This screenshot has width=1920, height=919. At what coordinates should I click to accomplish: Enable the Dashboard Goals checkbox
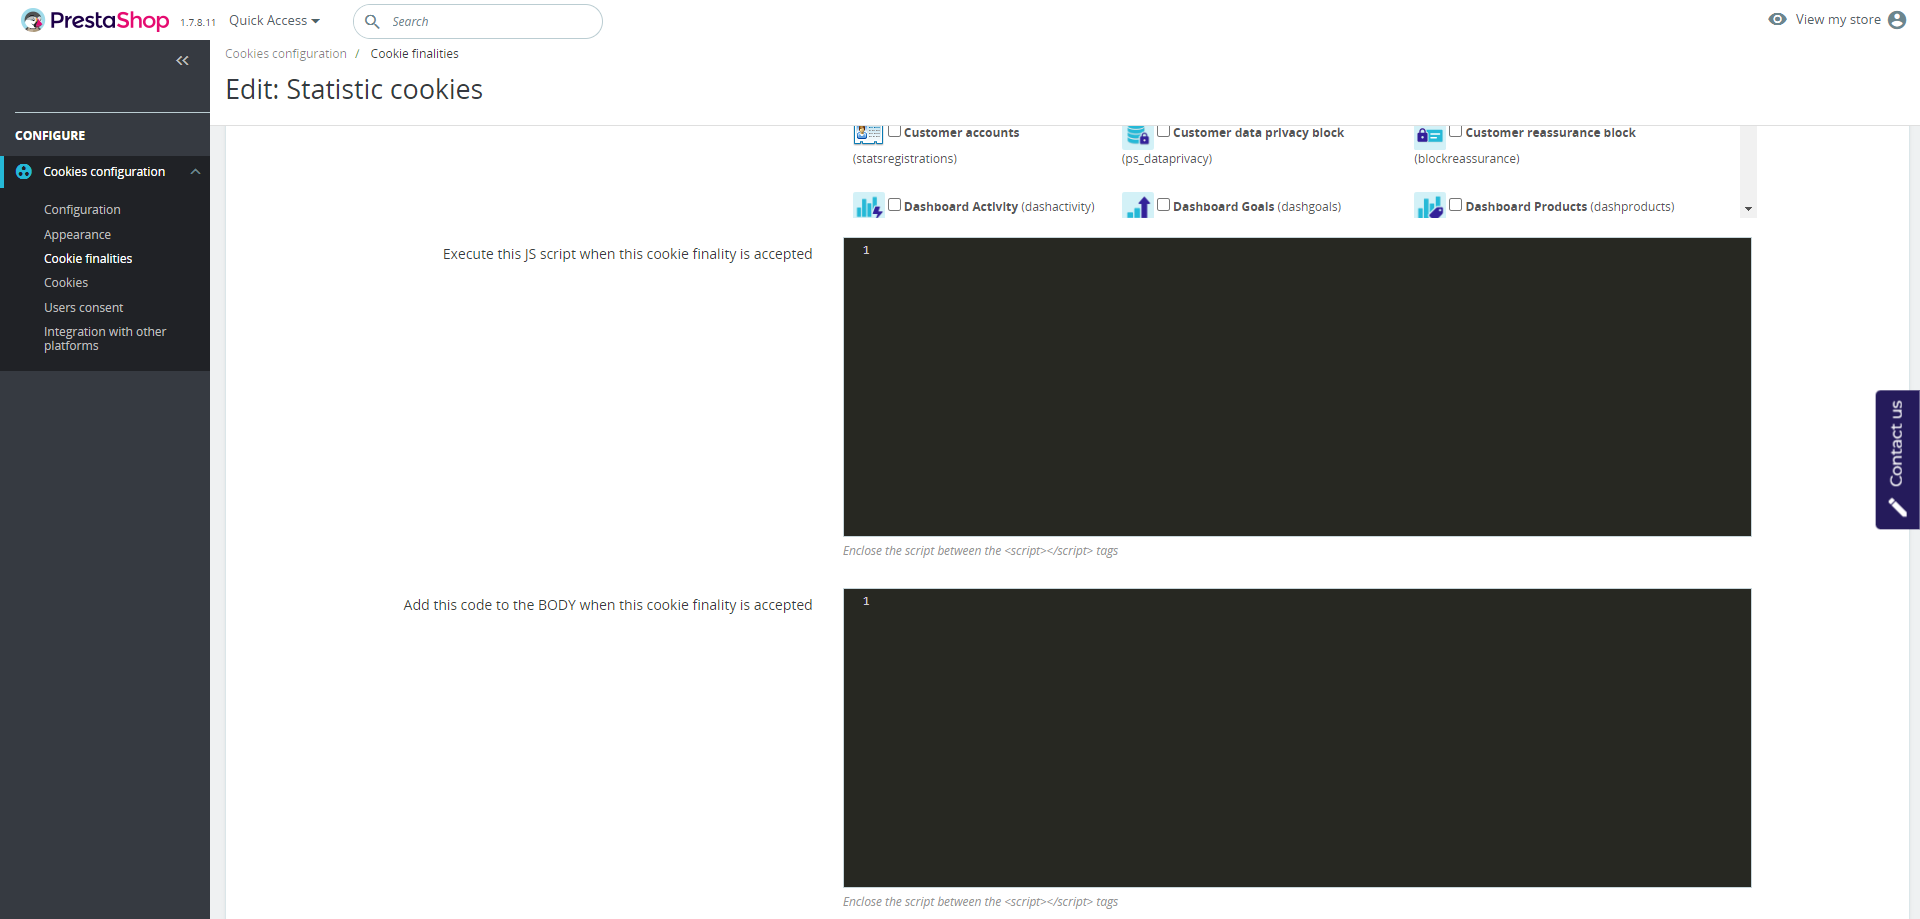pyautogui.click(x=1164, y=205)
